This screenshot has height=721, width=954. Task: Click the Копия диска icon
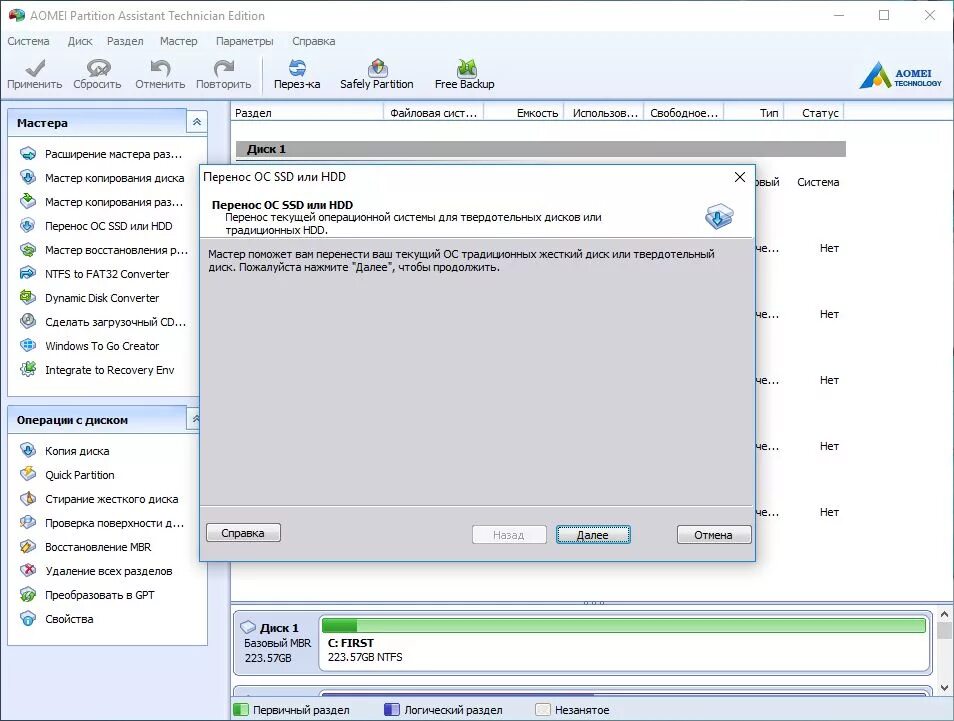pyautogui.click(x=28, y=450)
